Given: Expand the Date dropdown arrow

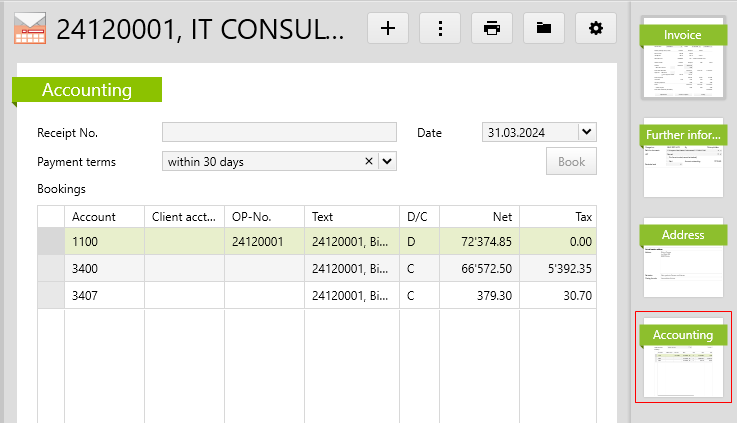Looking at the screenshot, I should point(587,132).
